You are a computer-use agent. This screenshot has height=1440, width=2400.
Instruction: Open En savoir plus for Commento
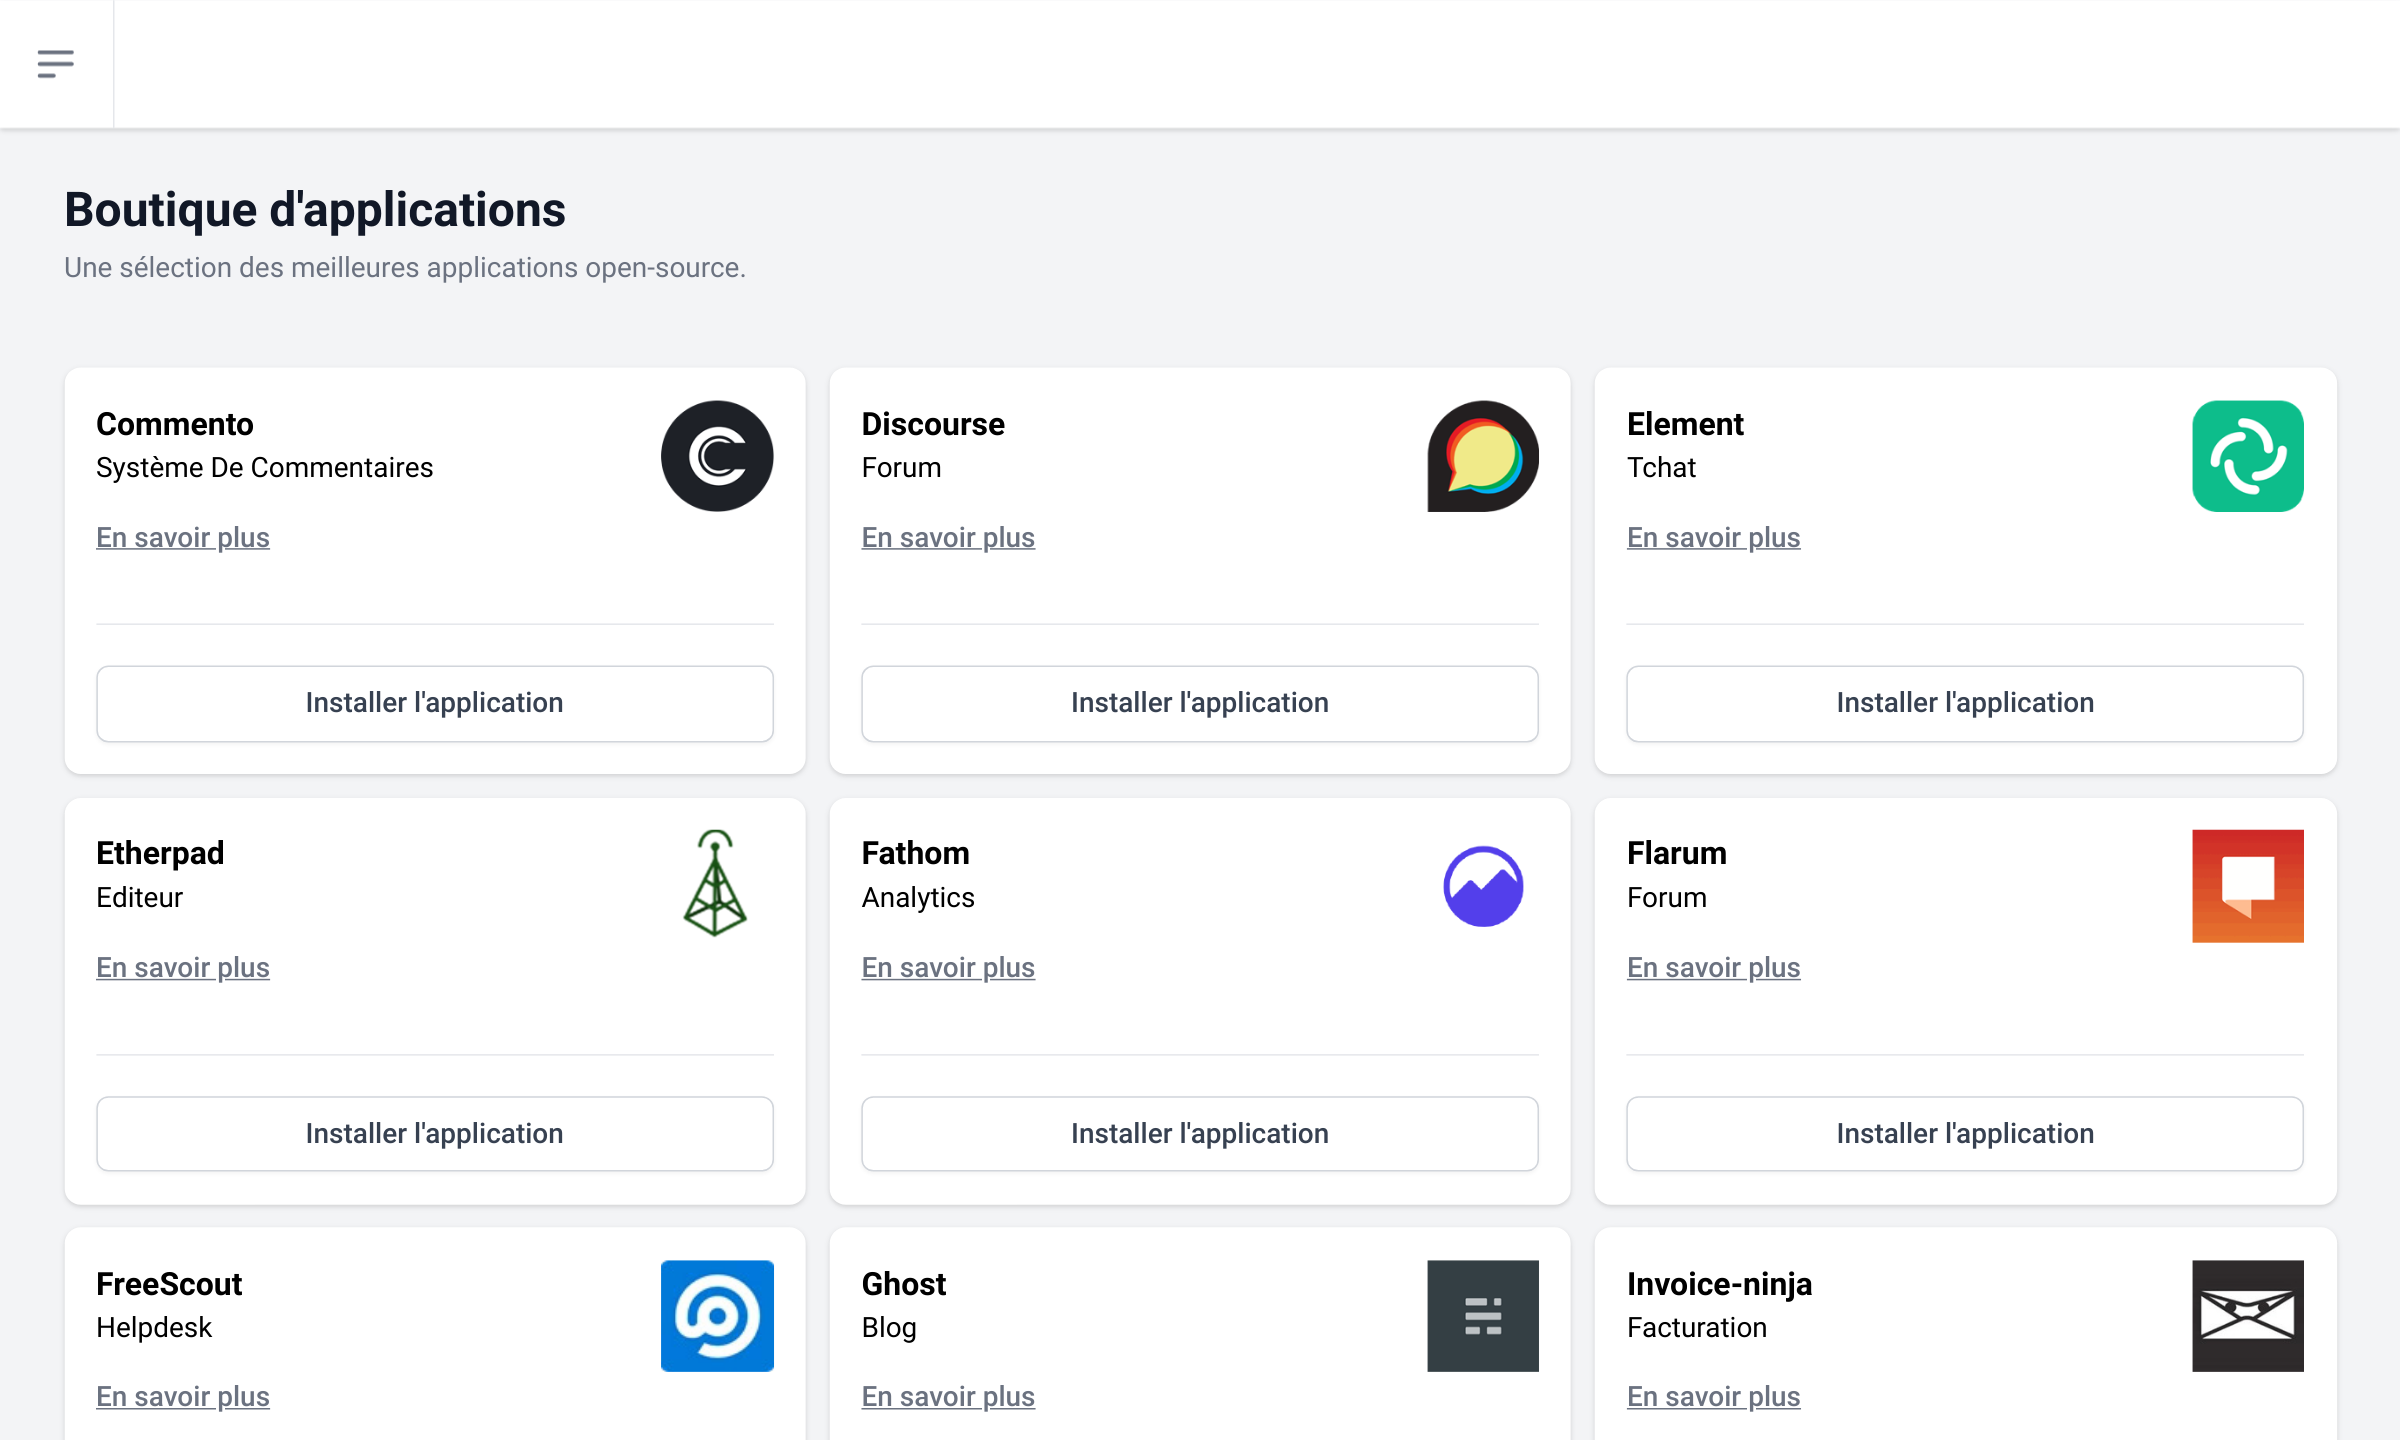click(x=183, y=537)
